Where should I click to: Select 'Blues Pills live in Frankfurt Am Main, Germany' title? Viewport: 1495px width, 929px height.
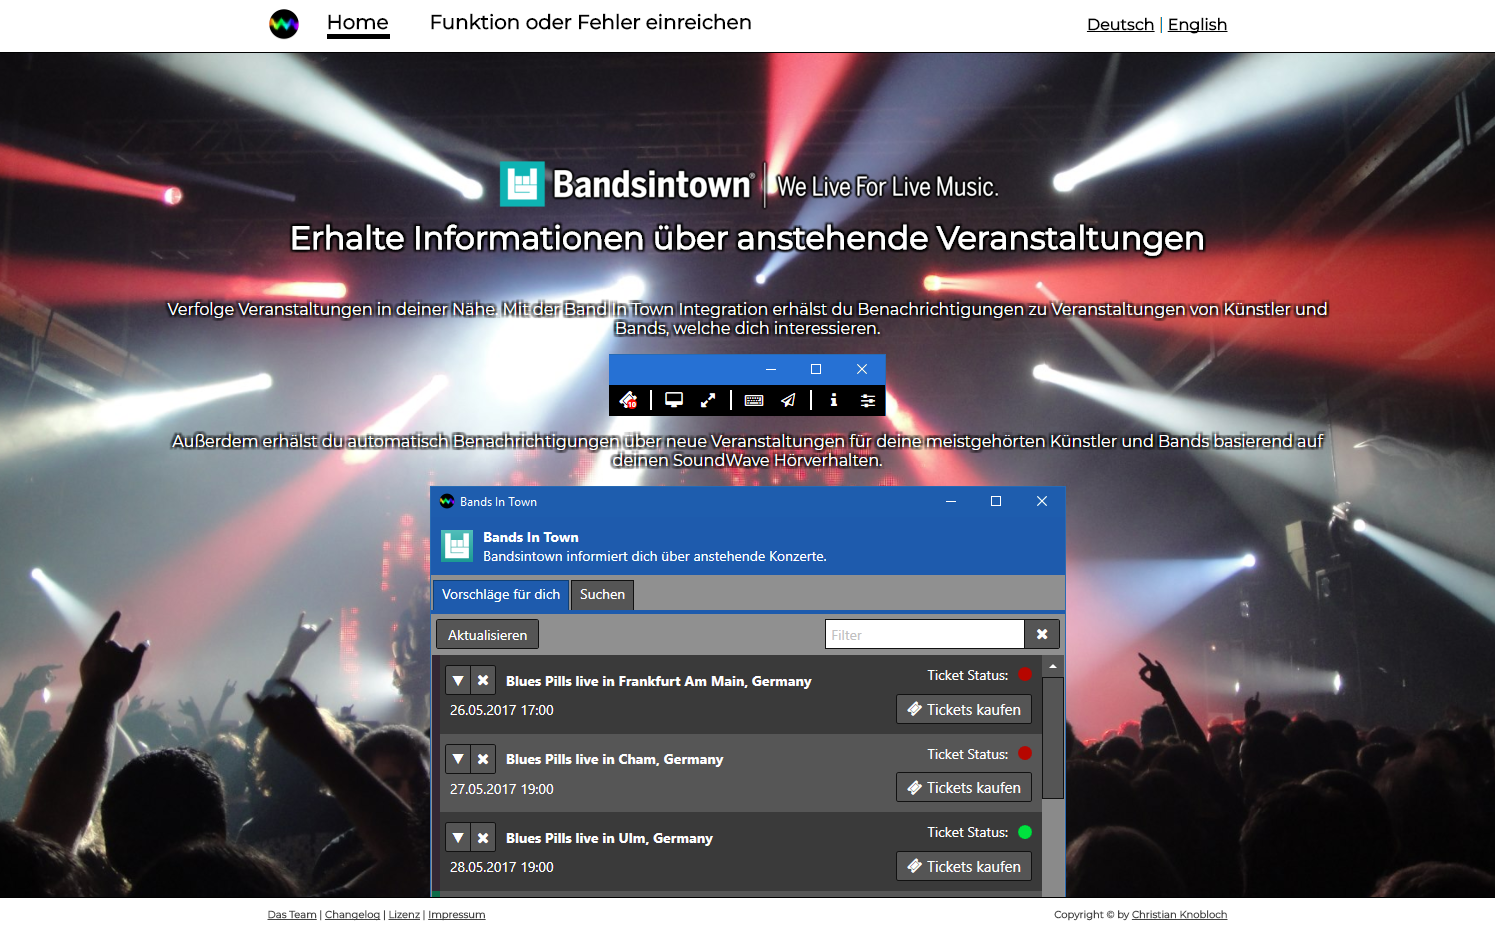pyautogui.click(x=658, y=681)
